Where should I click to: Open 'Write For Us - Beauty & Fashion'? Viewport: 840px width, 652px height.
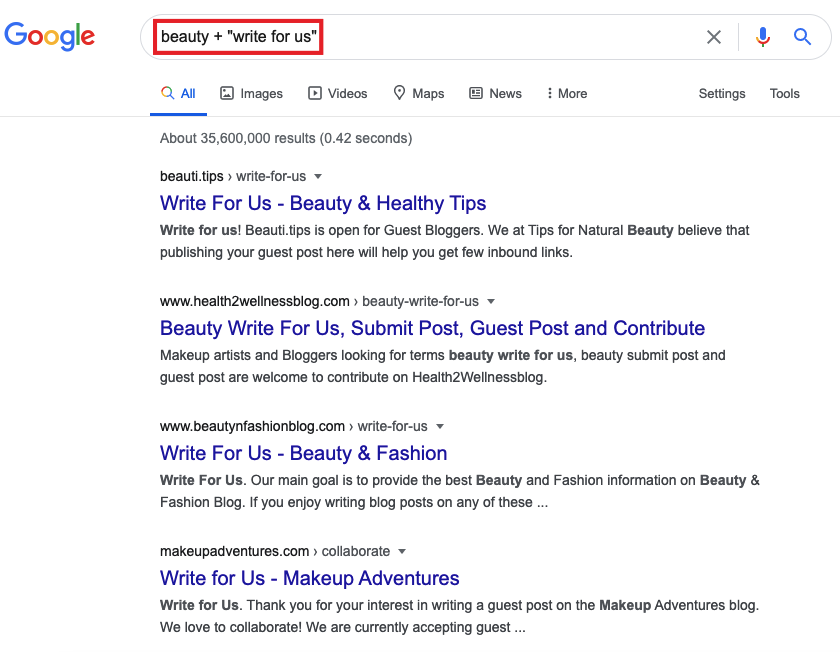coord(303,453)
